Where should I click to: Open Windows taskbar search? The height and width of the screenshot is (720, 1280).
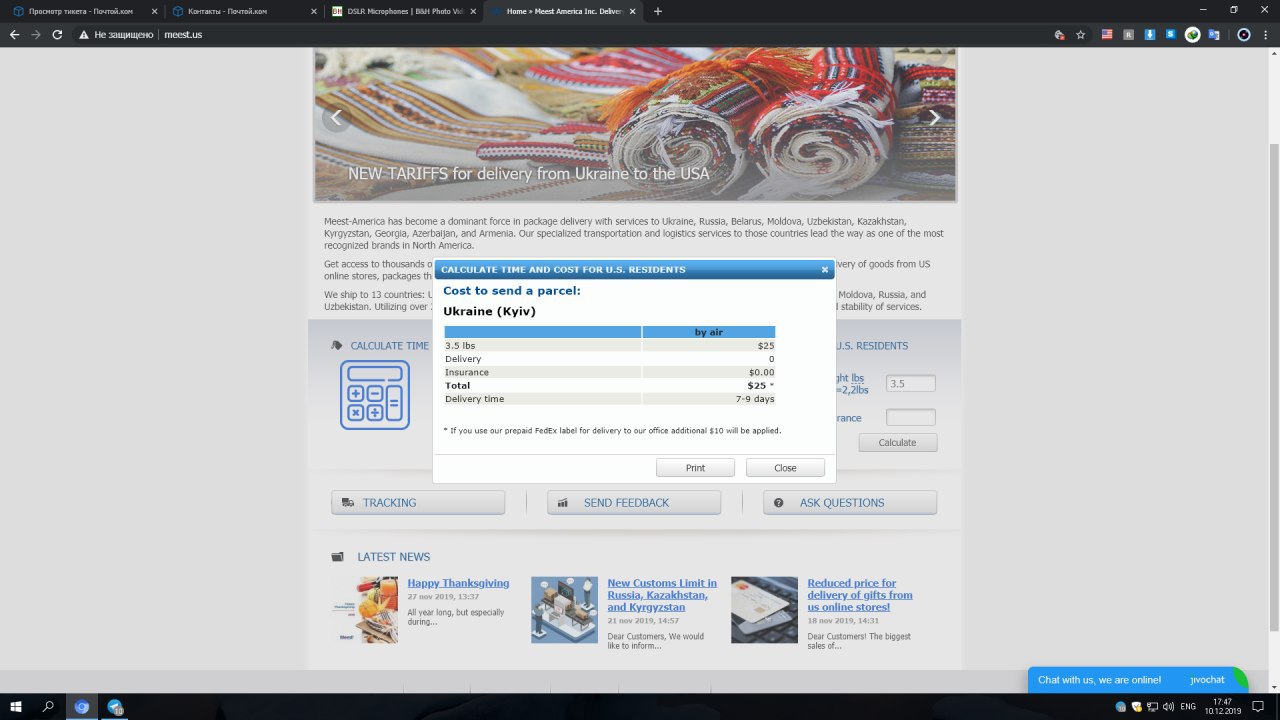tap(47, 706)
